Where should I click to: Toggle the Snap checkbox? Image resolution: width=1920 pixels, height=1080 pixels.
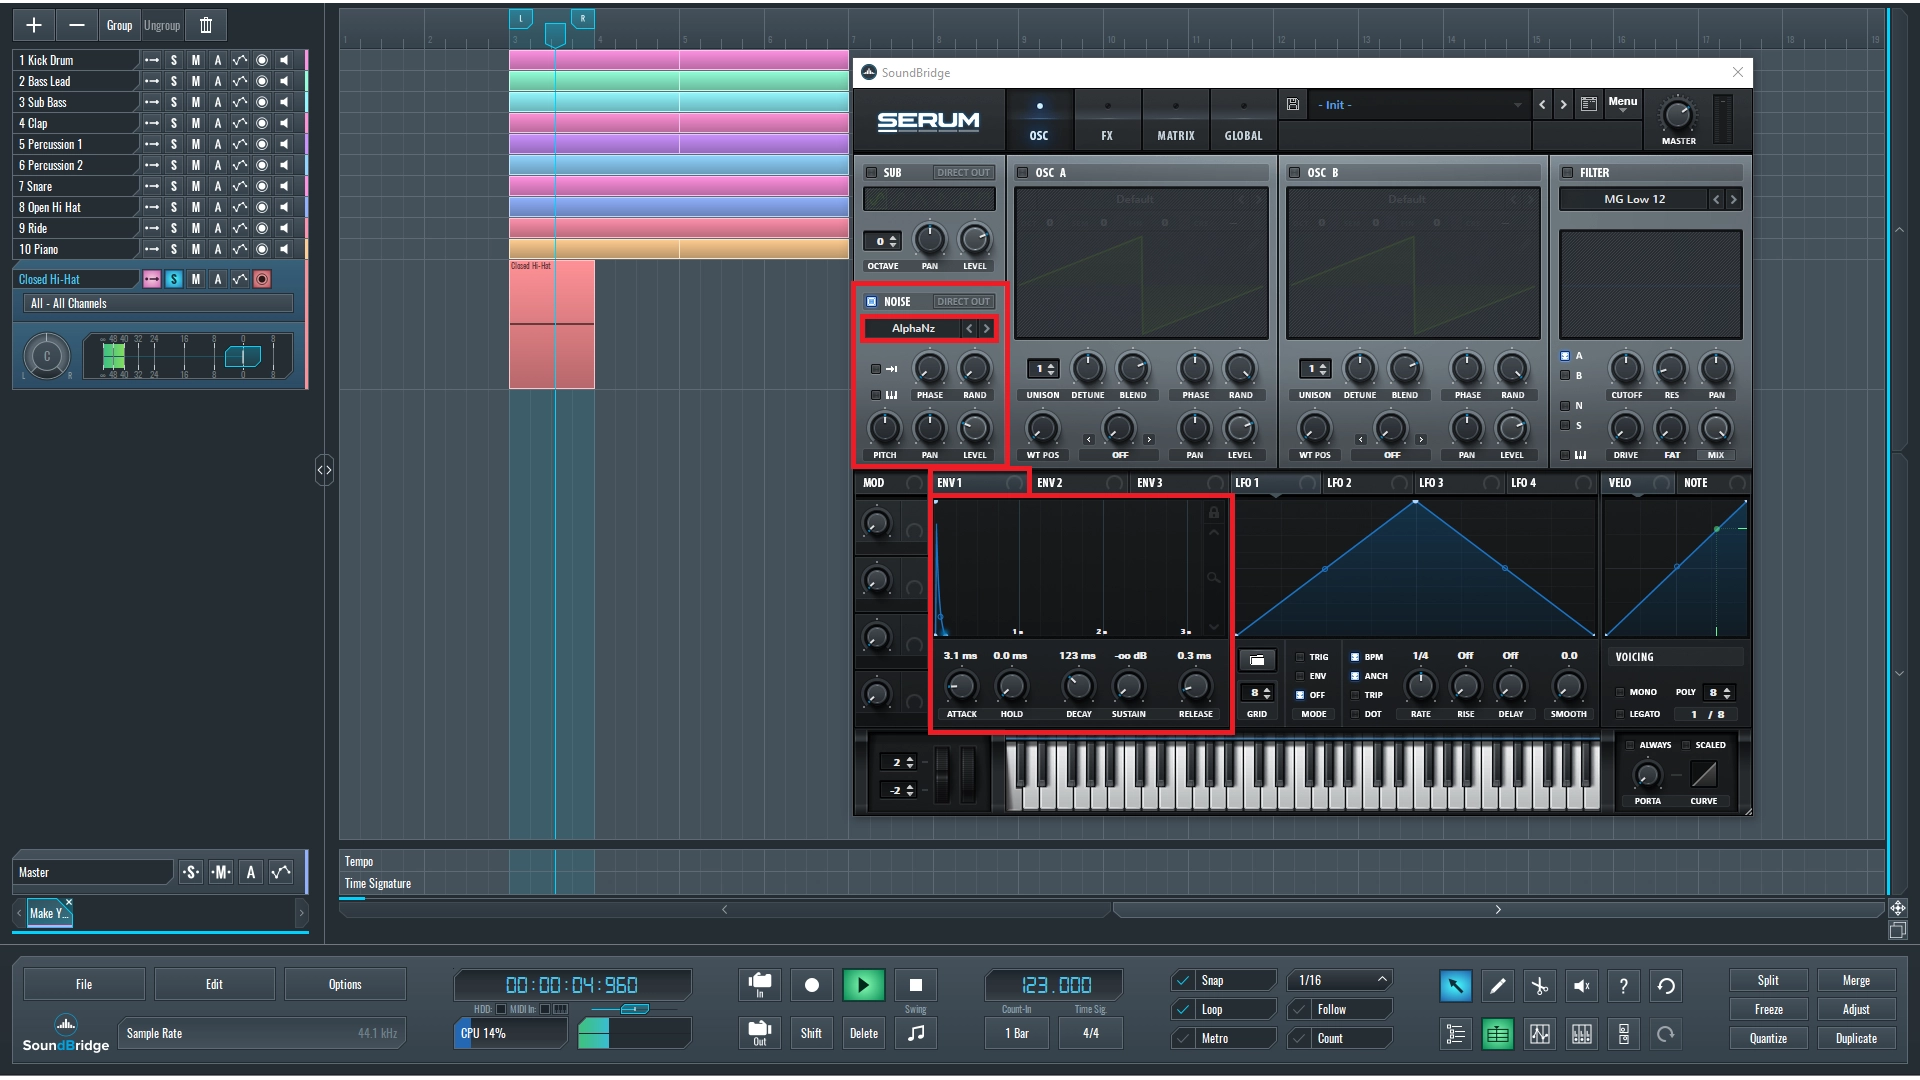coord(1184,981)
